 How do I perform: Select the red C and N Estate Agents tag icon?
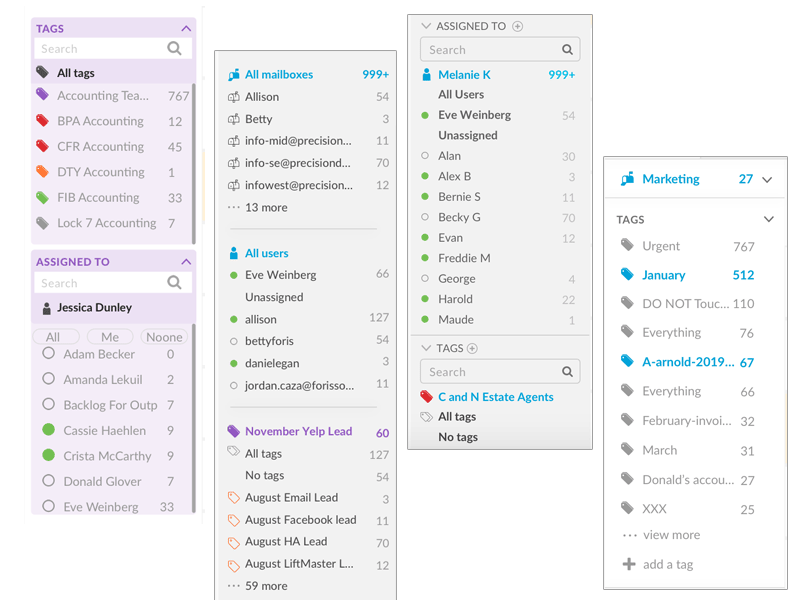coord(426,396)
